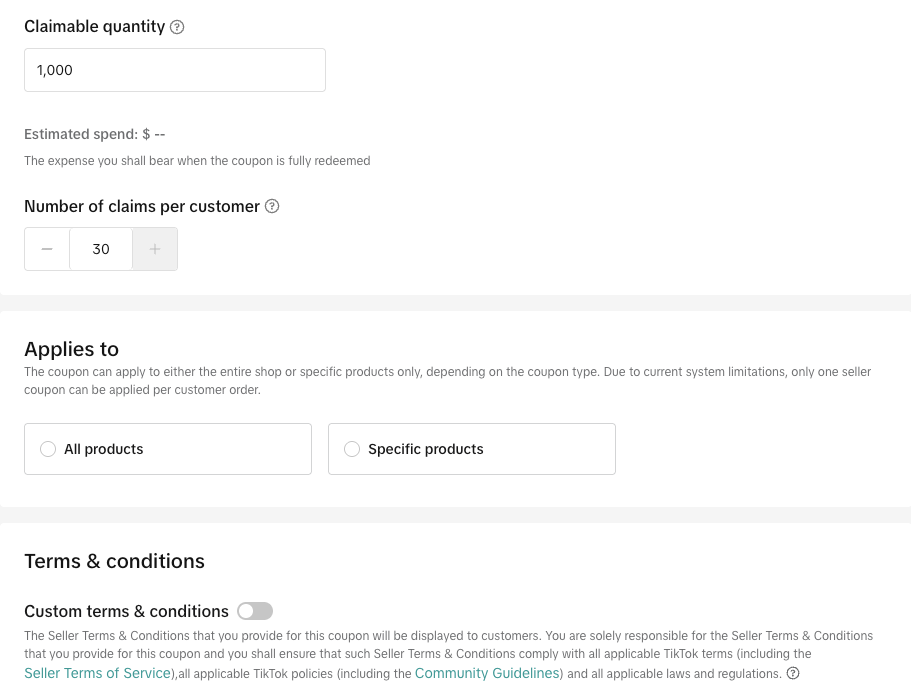Click the help icon after laws and regulations text

click(793, 673)
